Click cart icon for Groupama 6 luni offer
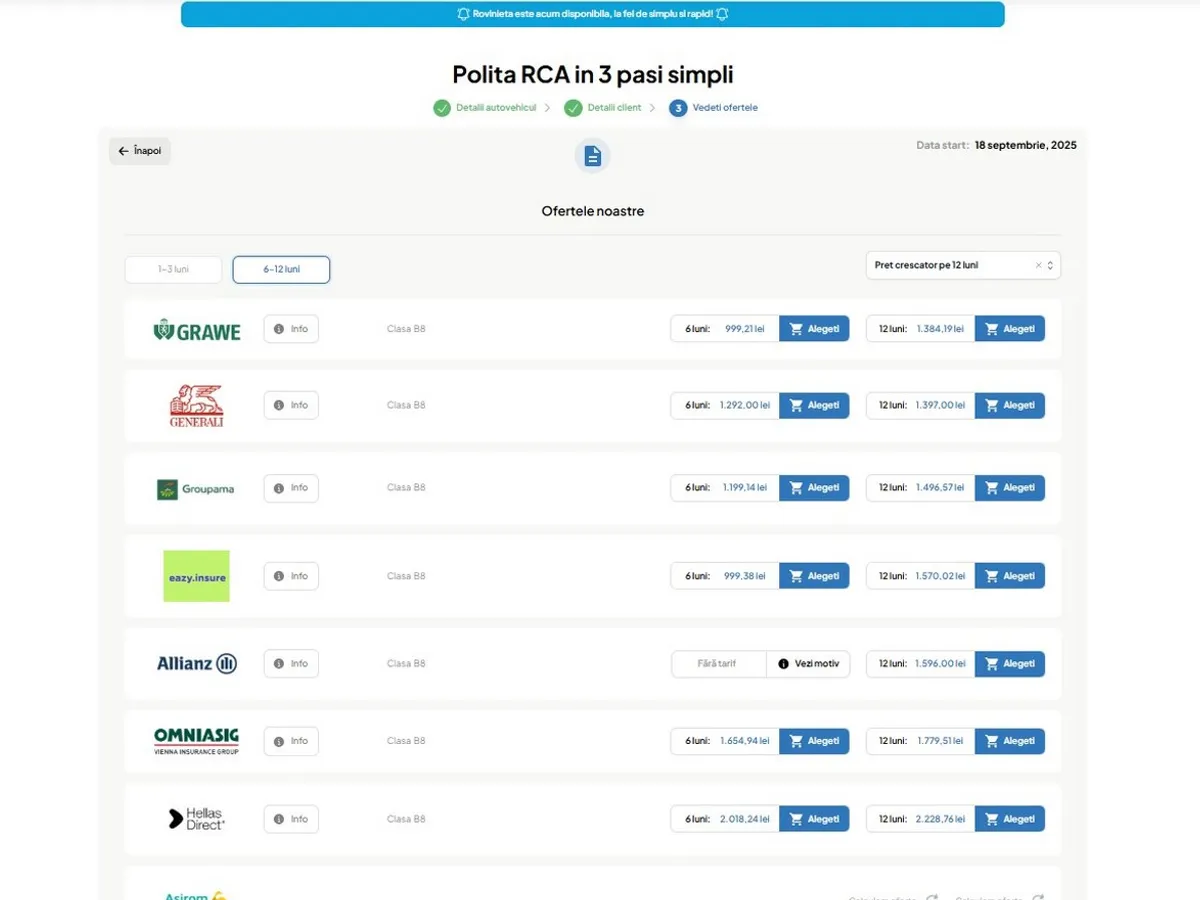Image resolution: width=1200 pixels, height=900 pixels. tap(796, 488)
